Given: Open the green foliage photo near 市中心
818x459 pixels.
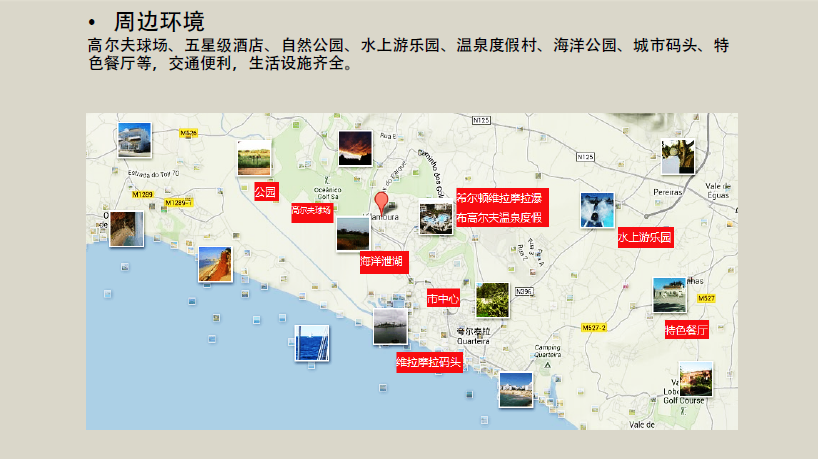Looking at the screenshot, I should [x=492, y=300].
